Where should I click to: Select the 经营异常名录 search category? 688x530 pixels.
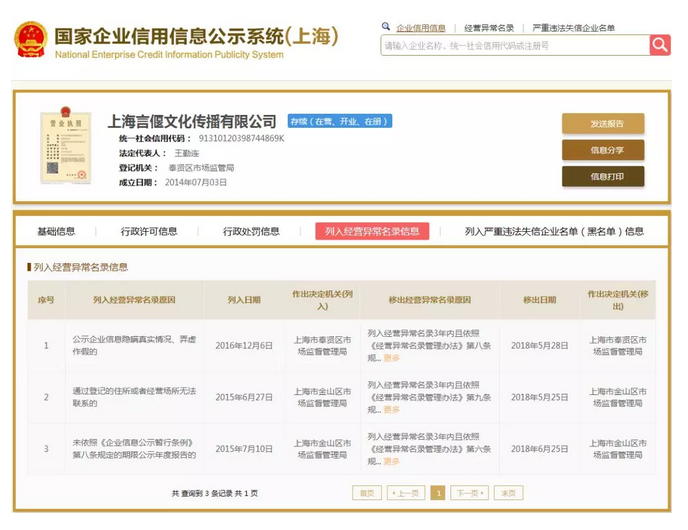(x=489, y=28)
